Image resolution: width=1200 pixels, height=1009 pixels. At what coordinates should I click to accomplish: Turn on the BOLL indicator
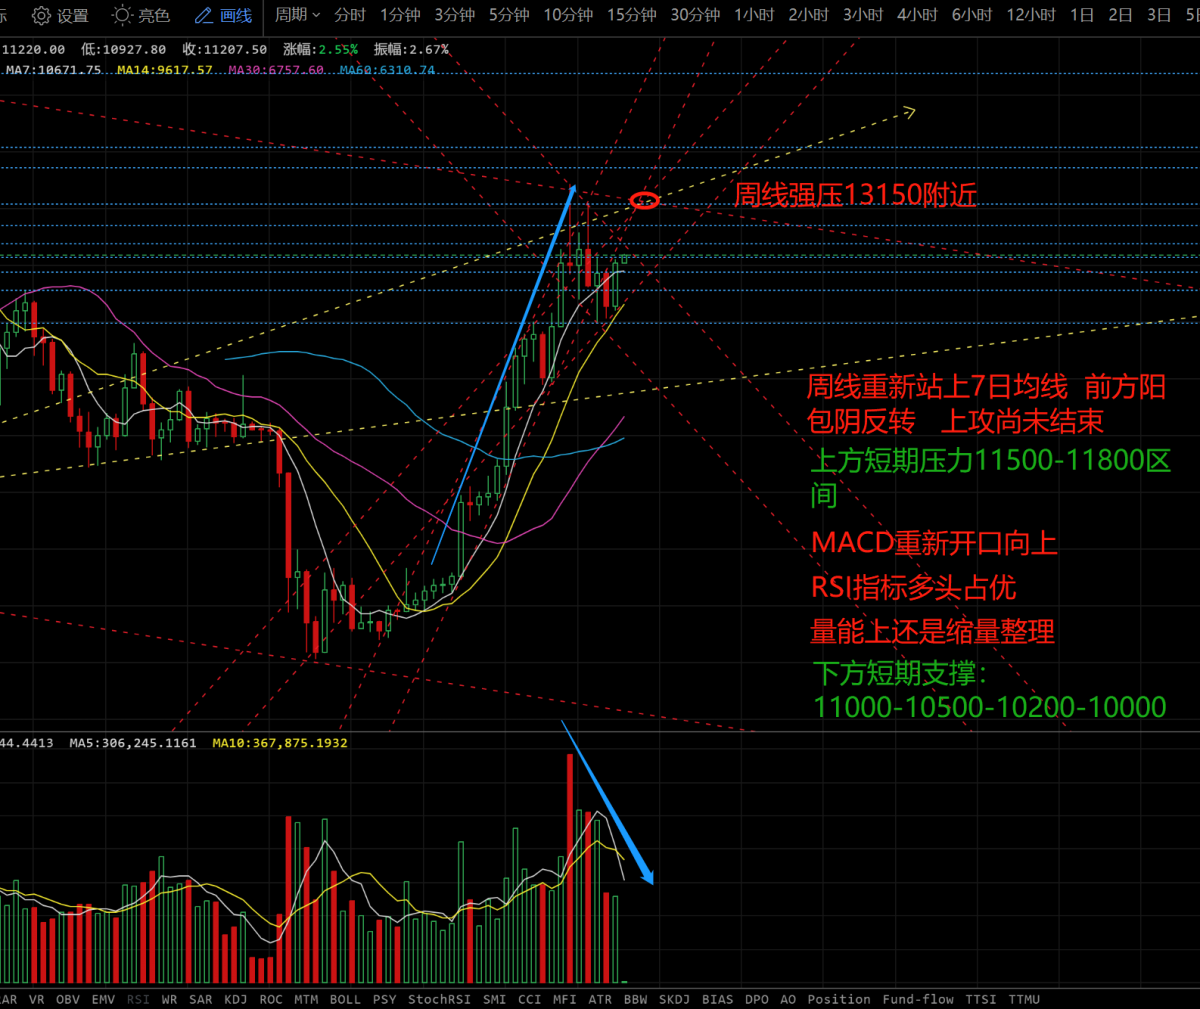[x=345, y=999]
